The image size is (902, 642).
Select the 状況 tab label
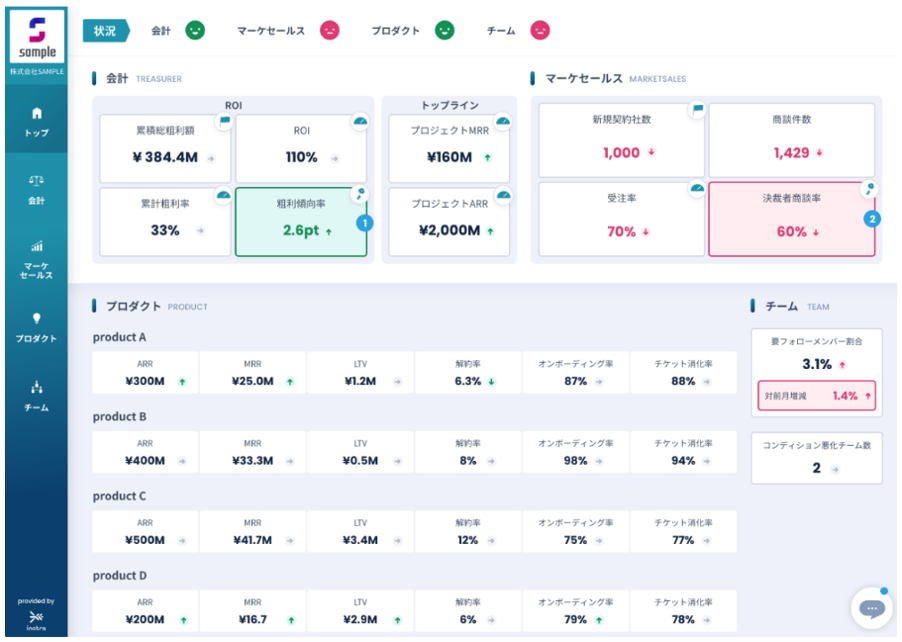click(x=106, y=30)
